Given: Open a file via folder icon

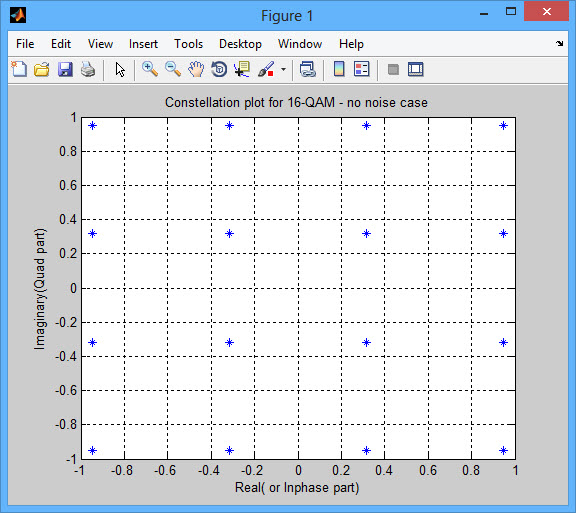Looking at the screenshot, I should click(x=42, y=69).
